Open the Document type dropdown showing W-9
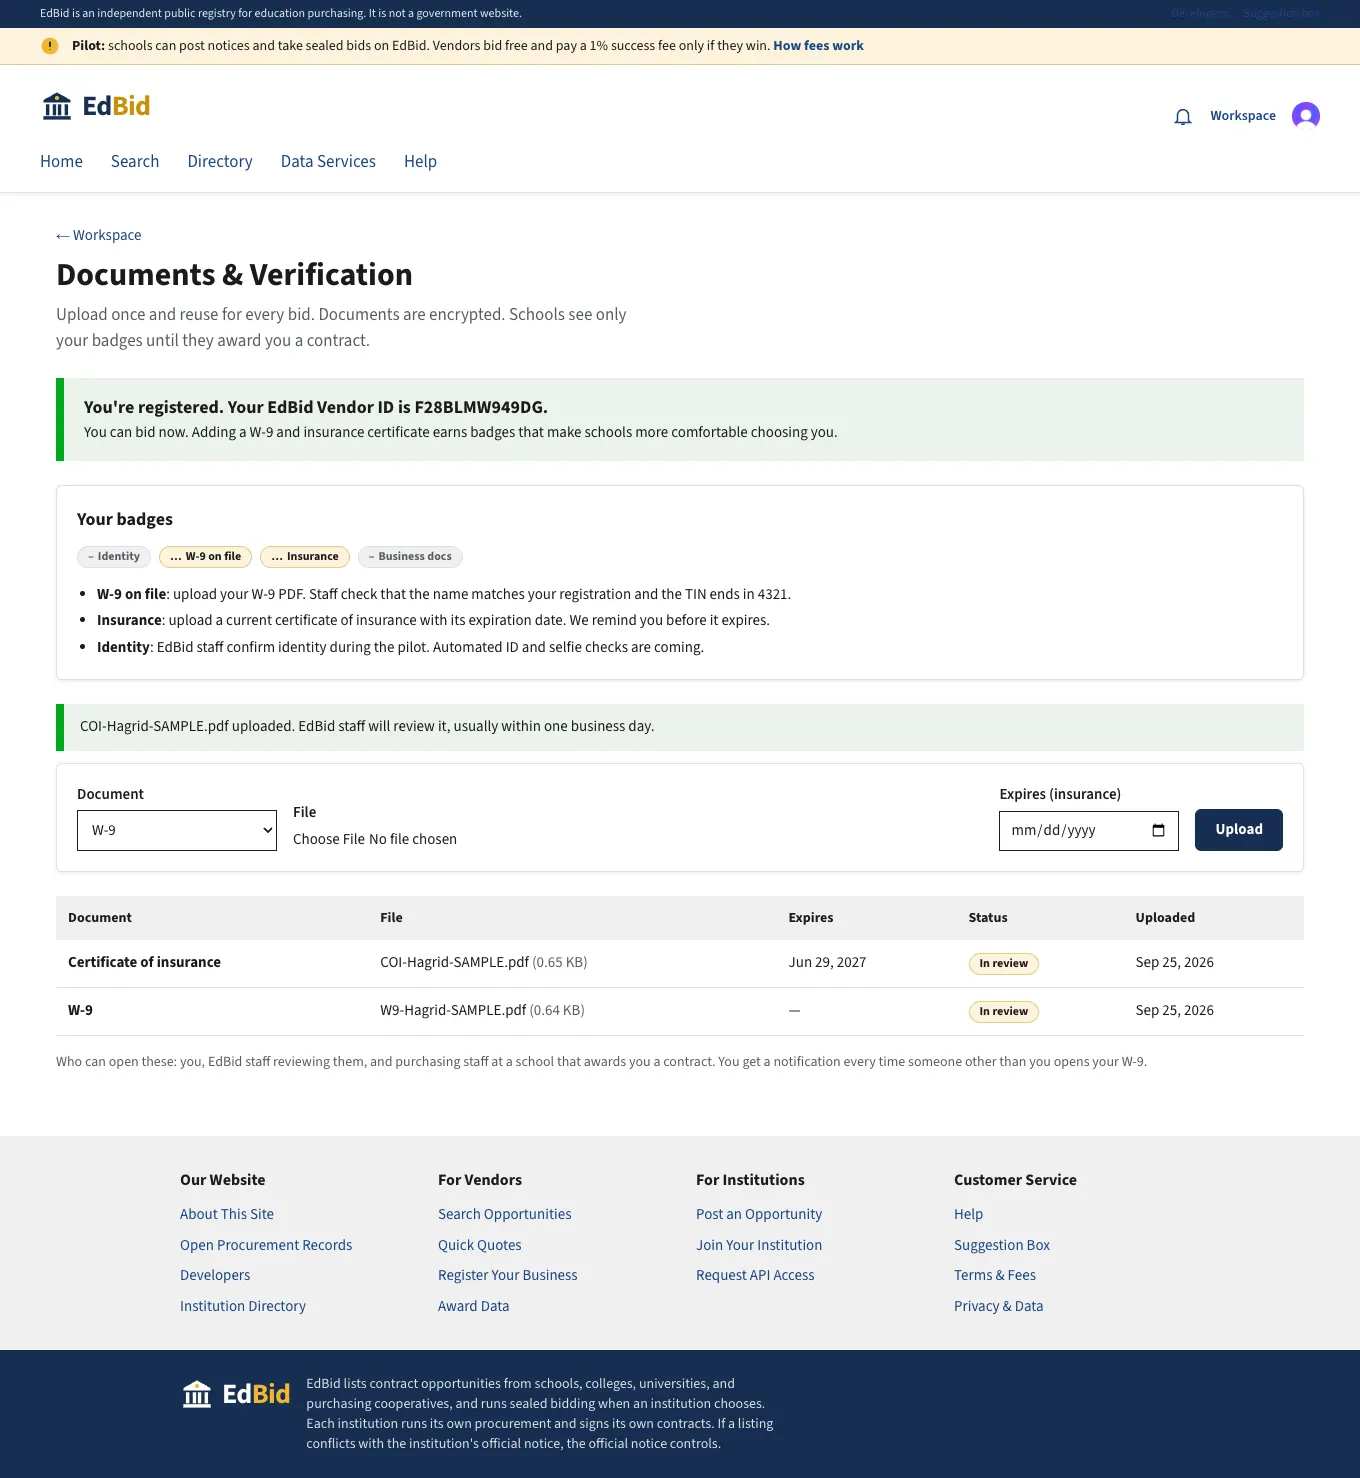Viewport: 1360px width, 1478px height. coord(177,831)
